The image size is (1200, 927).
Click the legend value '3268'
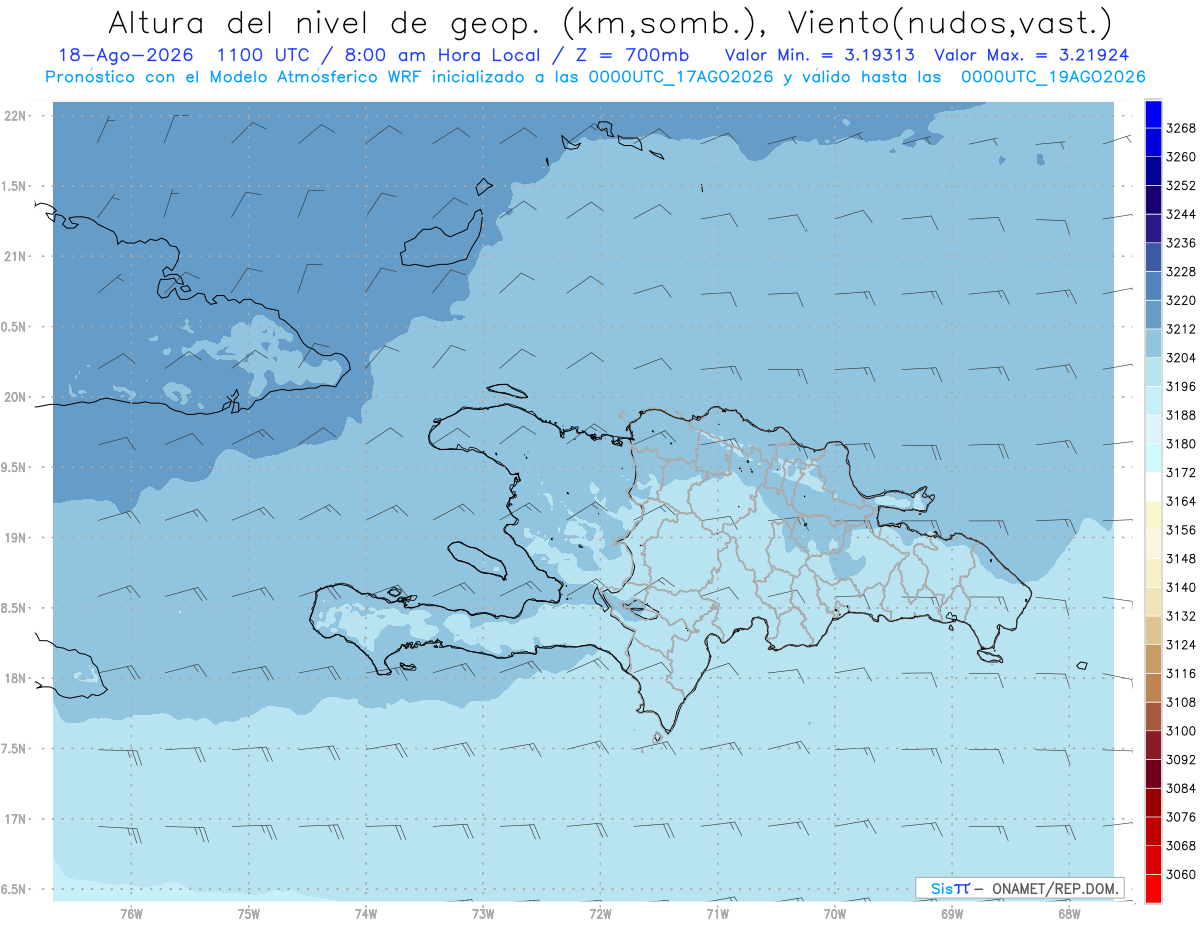click(1181, 128)
